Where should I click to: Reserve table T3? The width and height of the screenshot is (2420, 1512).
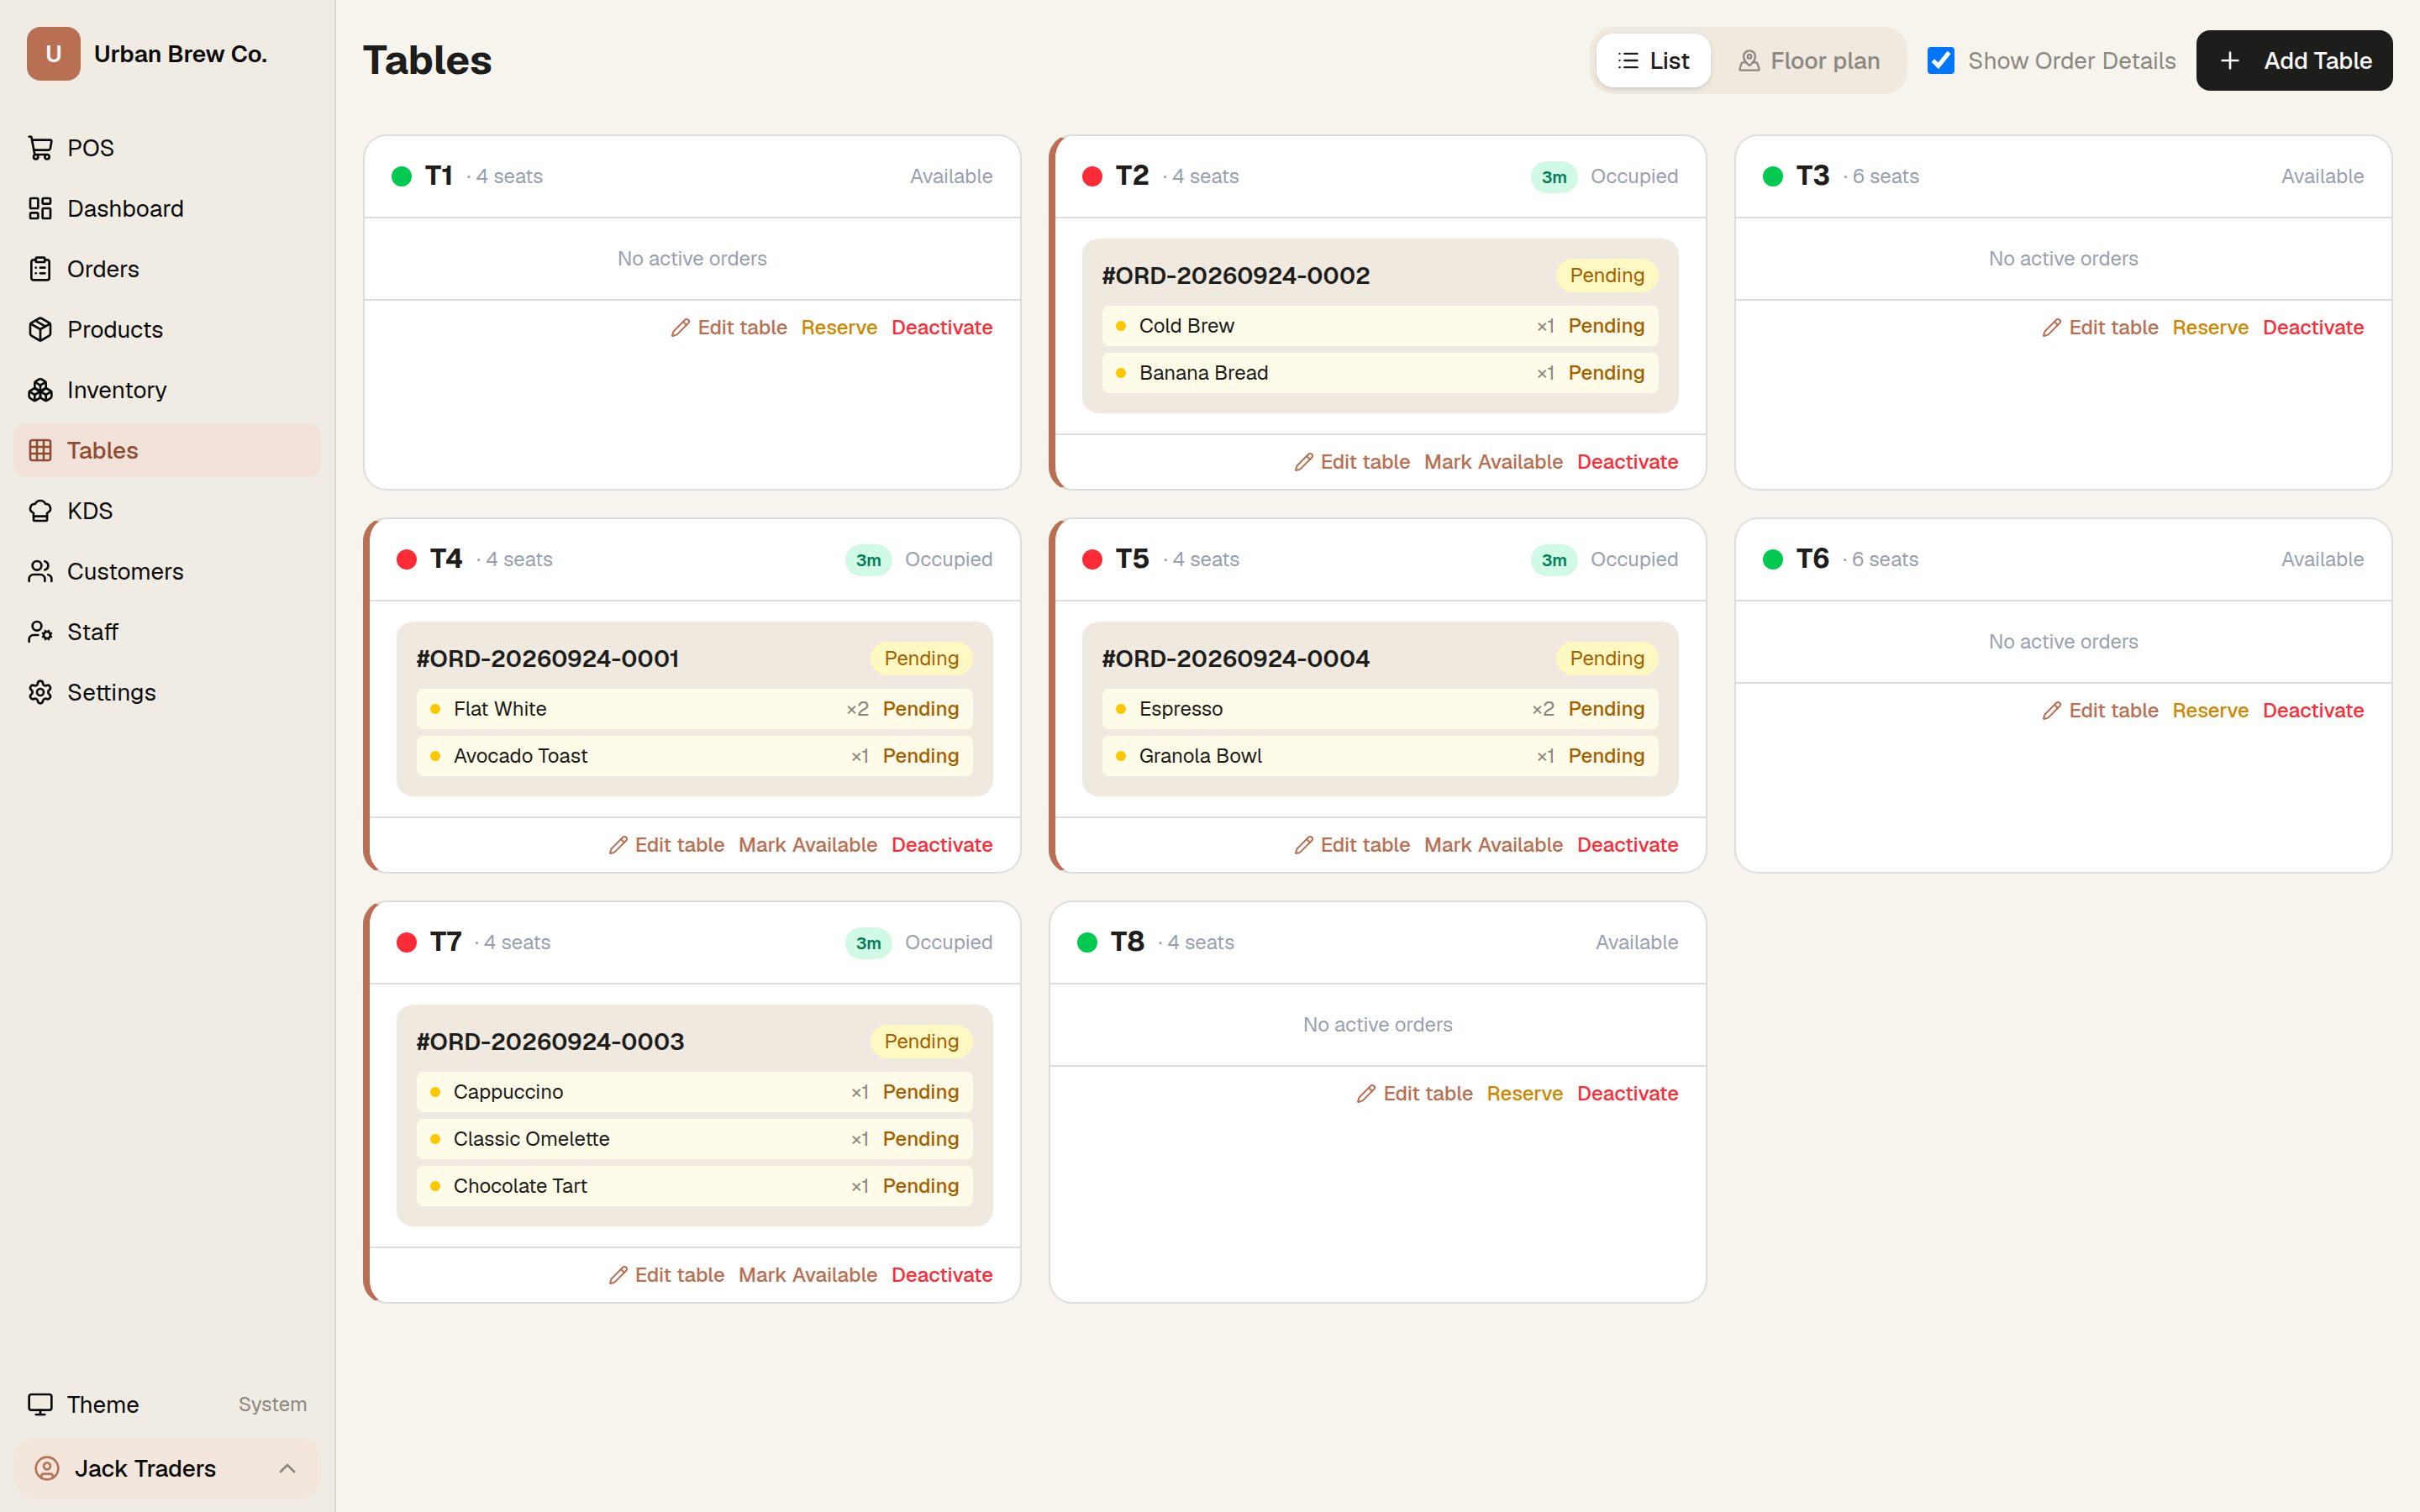click(2210, 328)
